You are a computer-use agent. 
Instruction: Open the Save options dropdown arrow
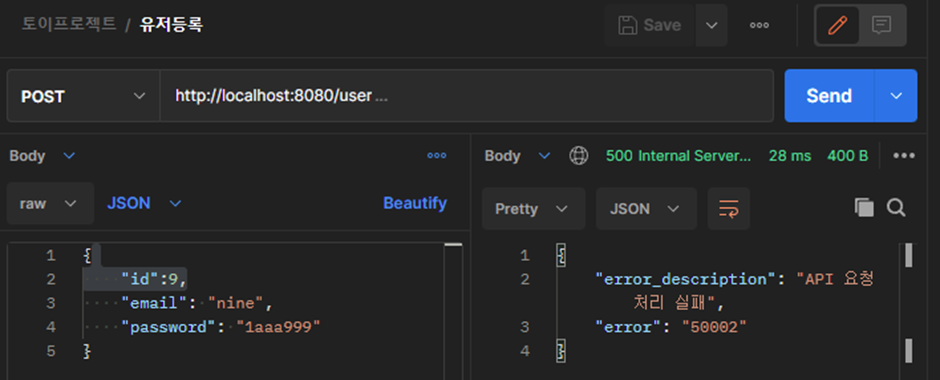coord(712,25)
